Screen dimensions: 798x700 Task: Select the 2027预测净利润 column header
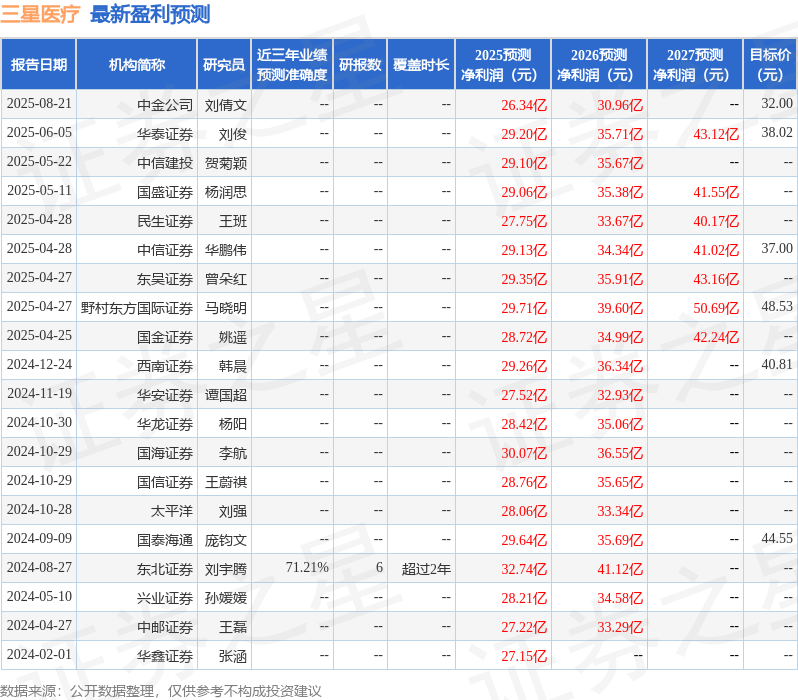695,65
